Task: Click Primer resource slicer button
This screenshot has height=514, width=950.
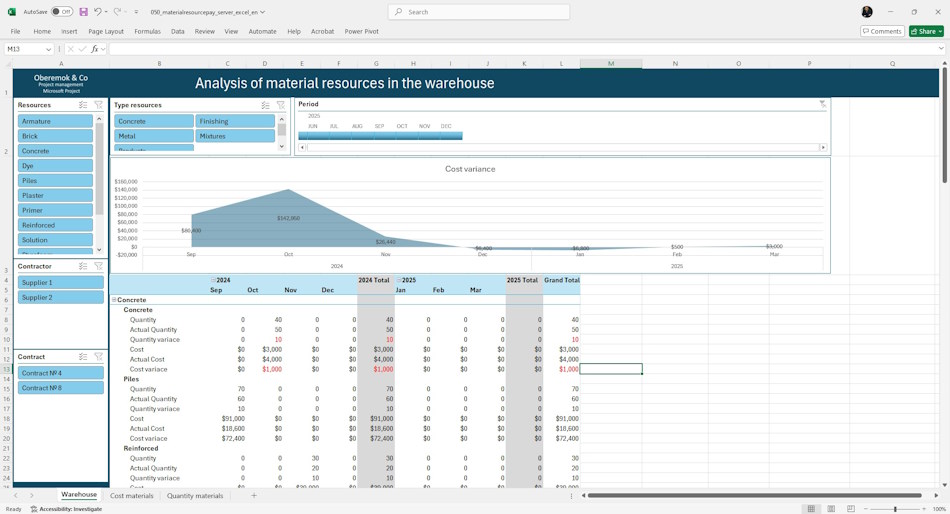Action: pos(55,210)
